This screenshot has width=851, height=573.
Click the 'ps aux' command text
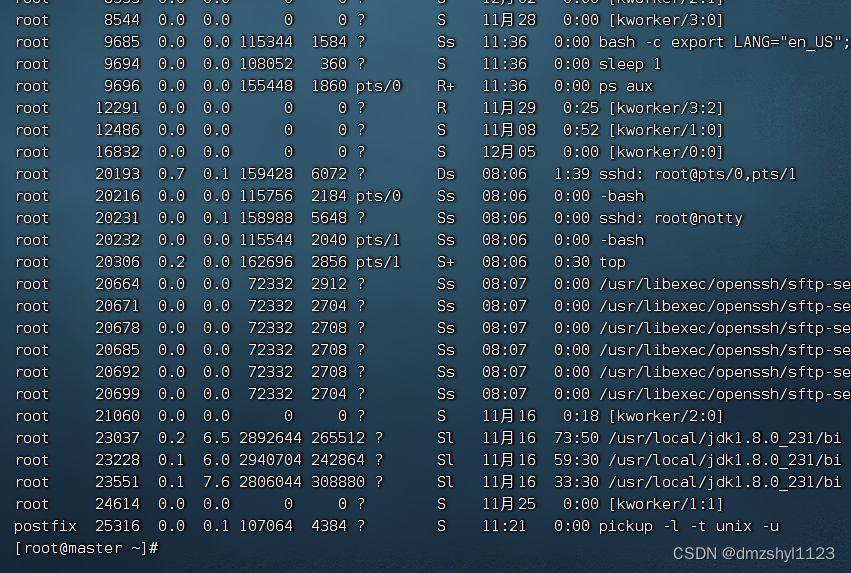pyautogui.click(x=625, y=86)
